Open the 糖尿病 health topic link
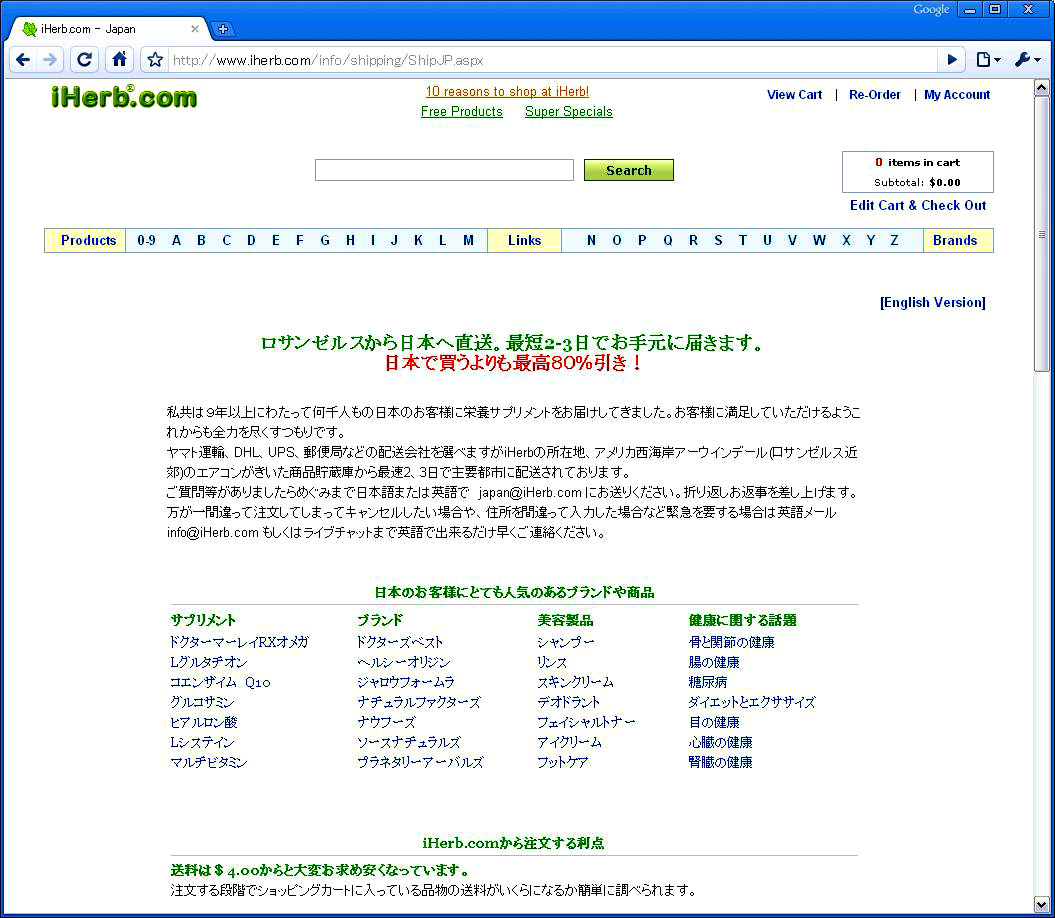The image size is (1055, 918). pyautogui.click(x=707, y=682)
